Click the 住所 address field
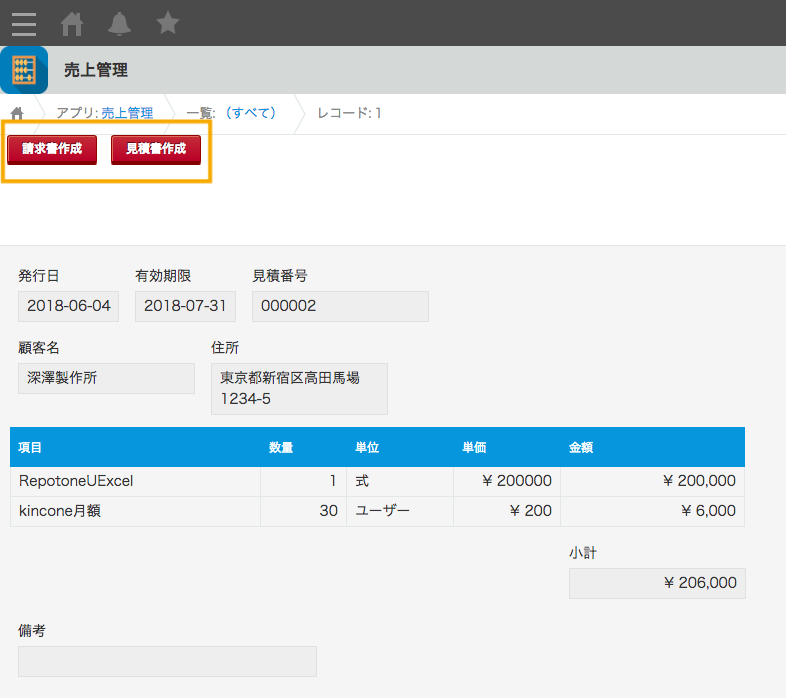This screenshot has width=786, height=698. [x=299, y=389]
